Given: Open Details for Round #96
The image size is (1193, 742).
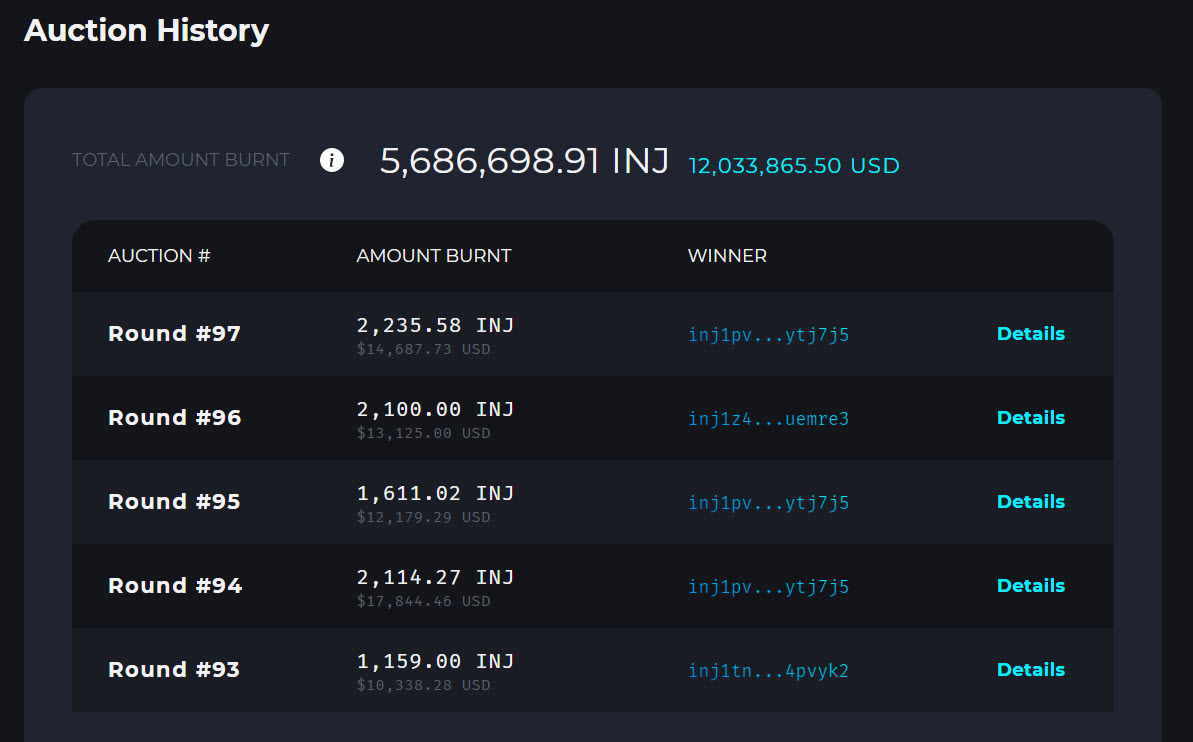Looking at the screenshot, I should point(1030,418).
